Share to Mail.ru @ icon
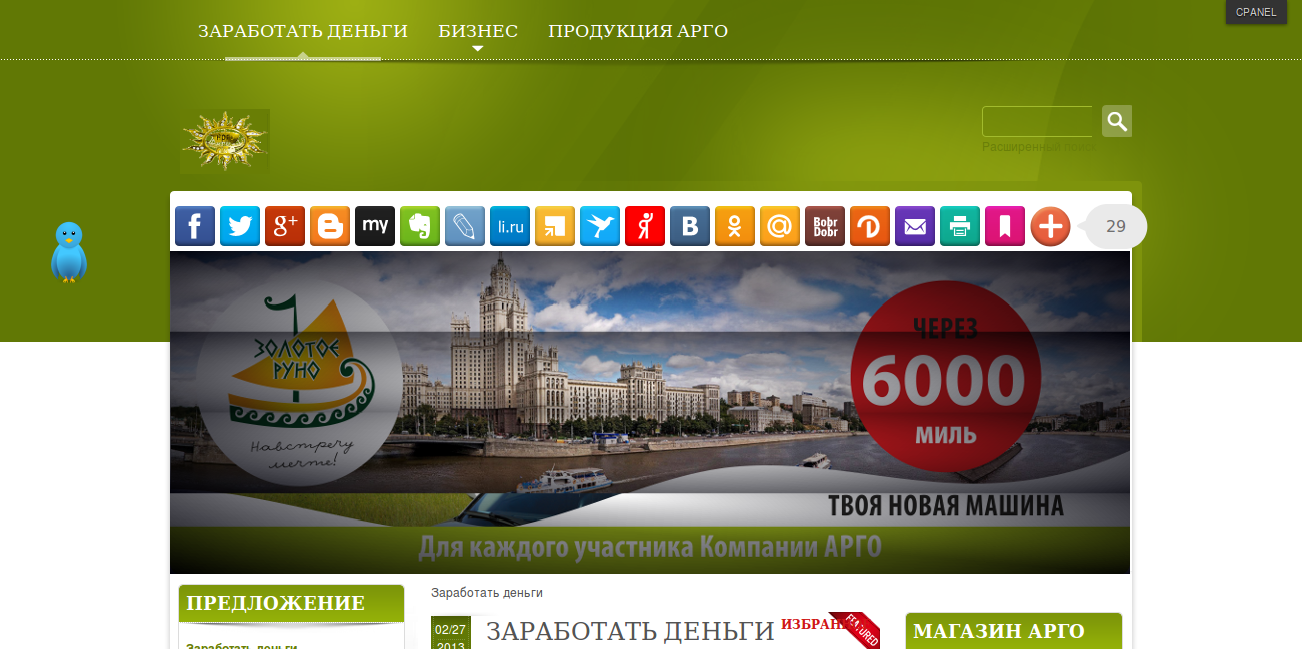This screenshot has width=1302, height=649. [780, 226]
